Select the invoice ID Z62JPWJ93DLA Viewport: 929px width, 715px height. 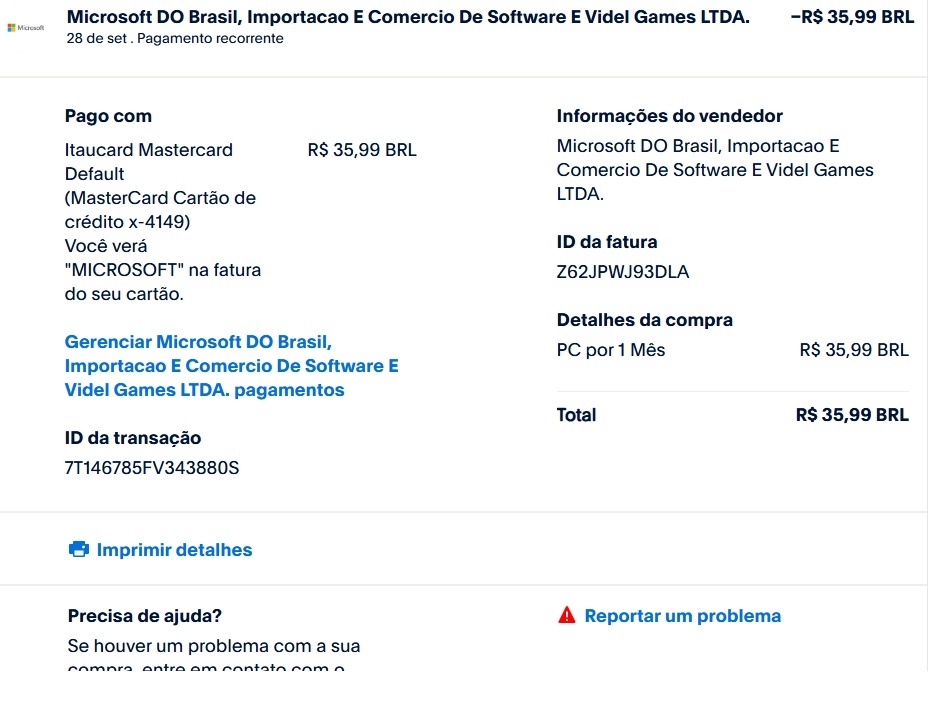click(x=623, y=272)
